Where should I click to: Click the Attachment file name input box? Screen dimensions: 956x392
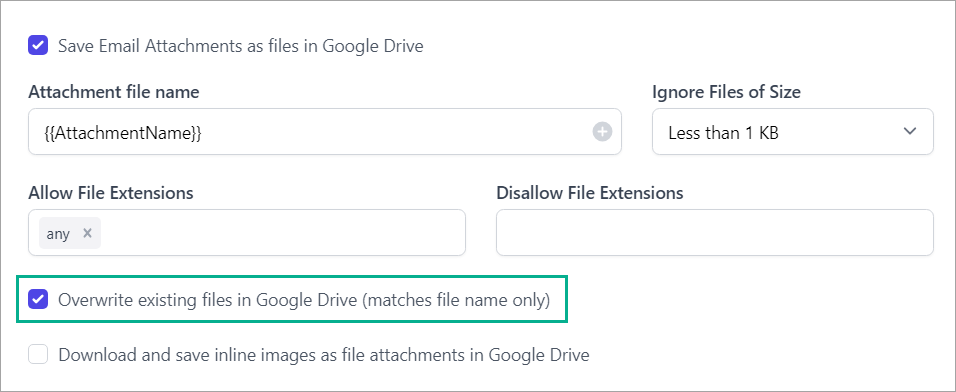tap(325, 132)
